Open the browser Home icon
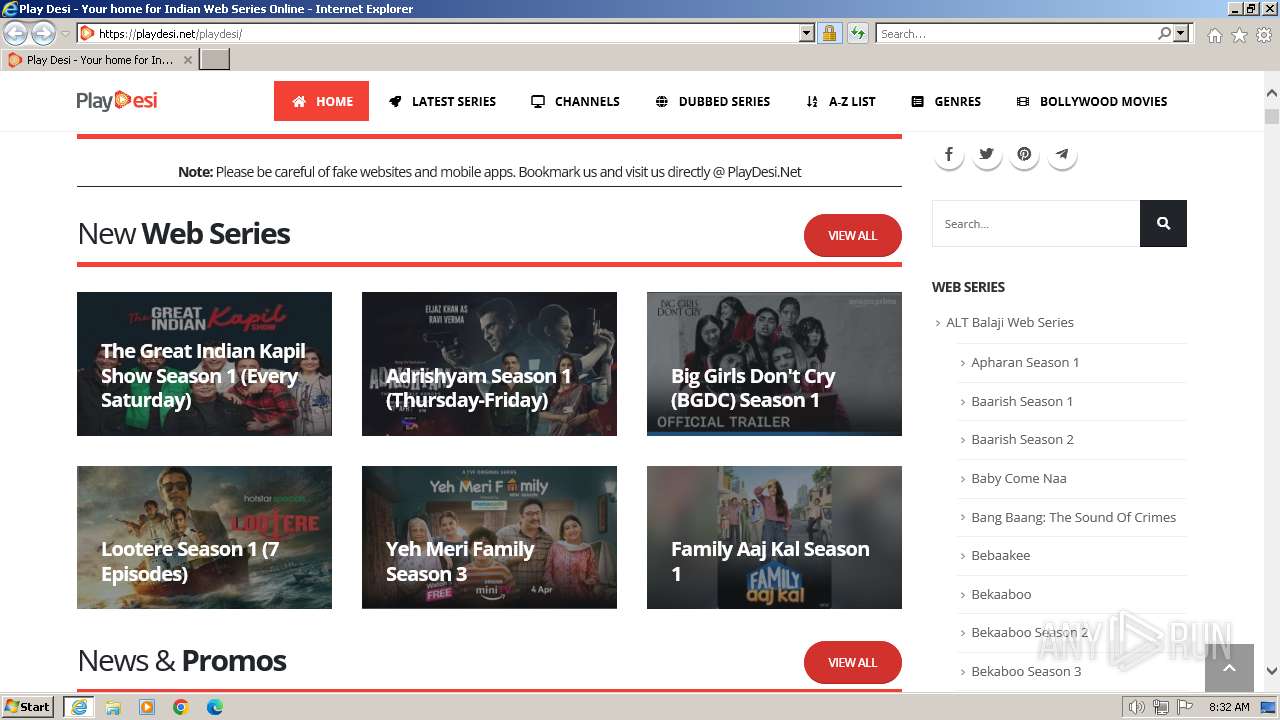This screenshot has width=1280, height=720. click(1214, 35)
